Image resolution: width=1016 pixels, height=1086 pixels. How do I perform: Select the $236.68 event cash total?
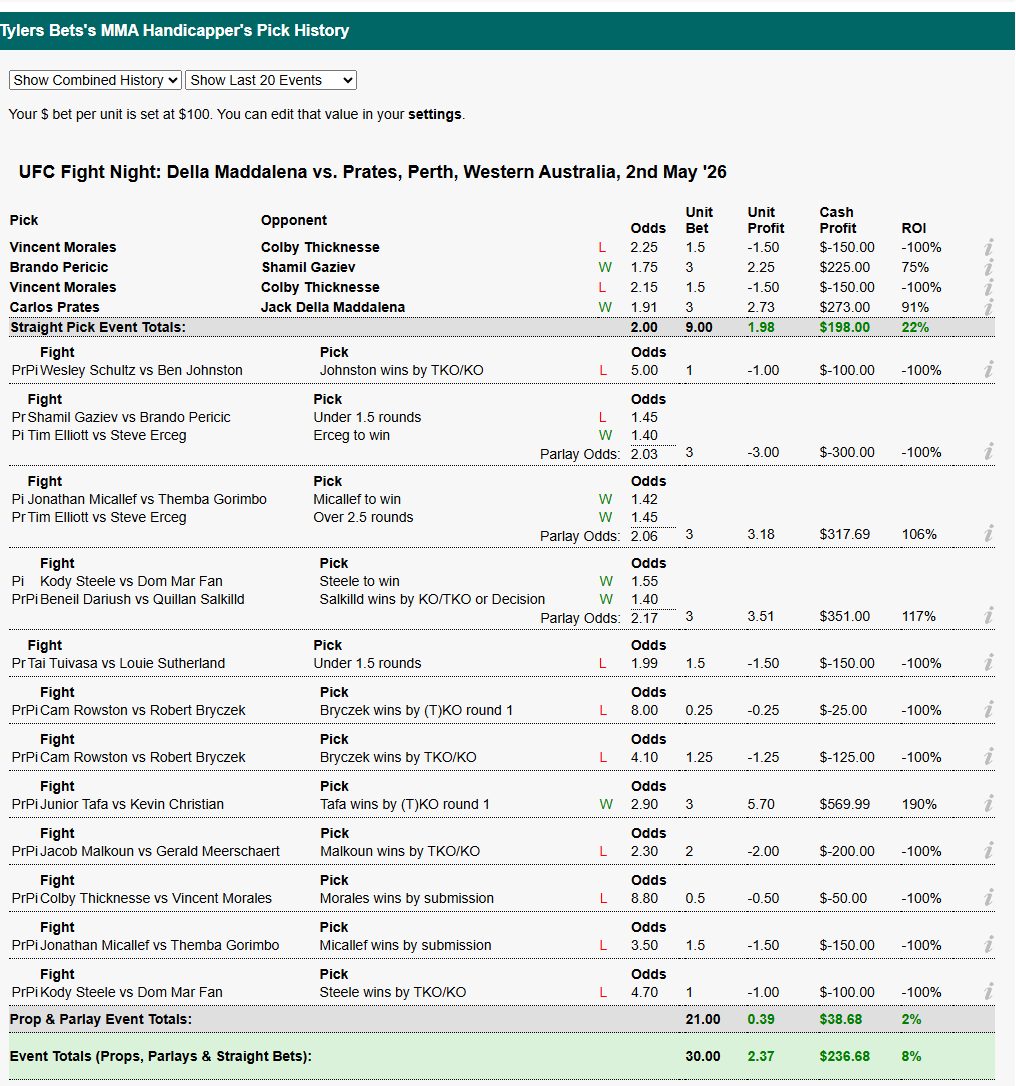tap(844, 1056)
